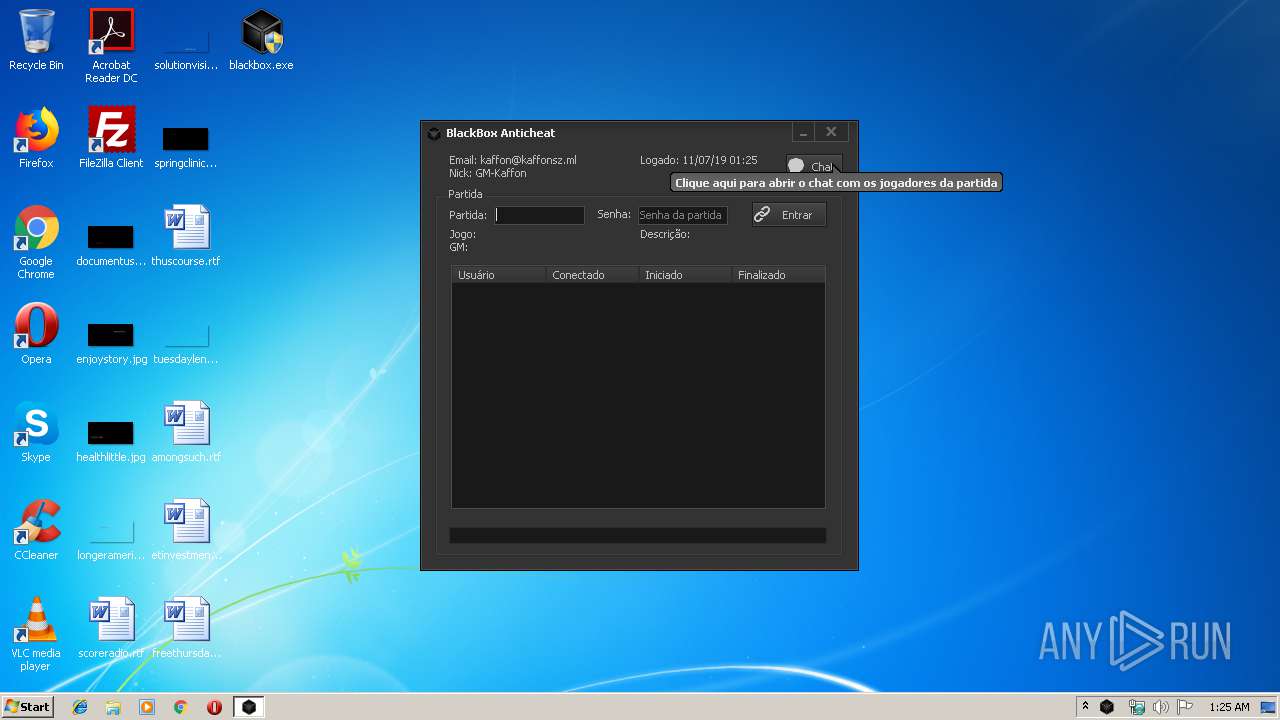The height and width of the screenshot is (720, 1280).
Task: Click the Entrar button to join match
Action: pos(789,215)
